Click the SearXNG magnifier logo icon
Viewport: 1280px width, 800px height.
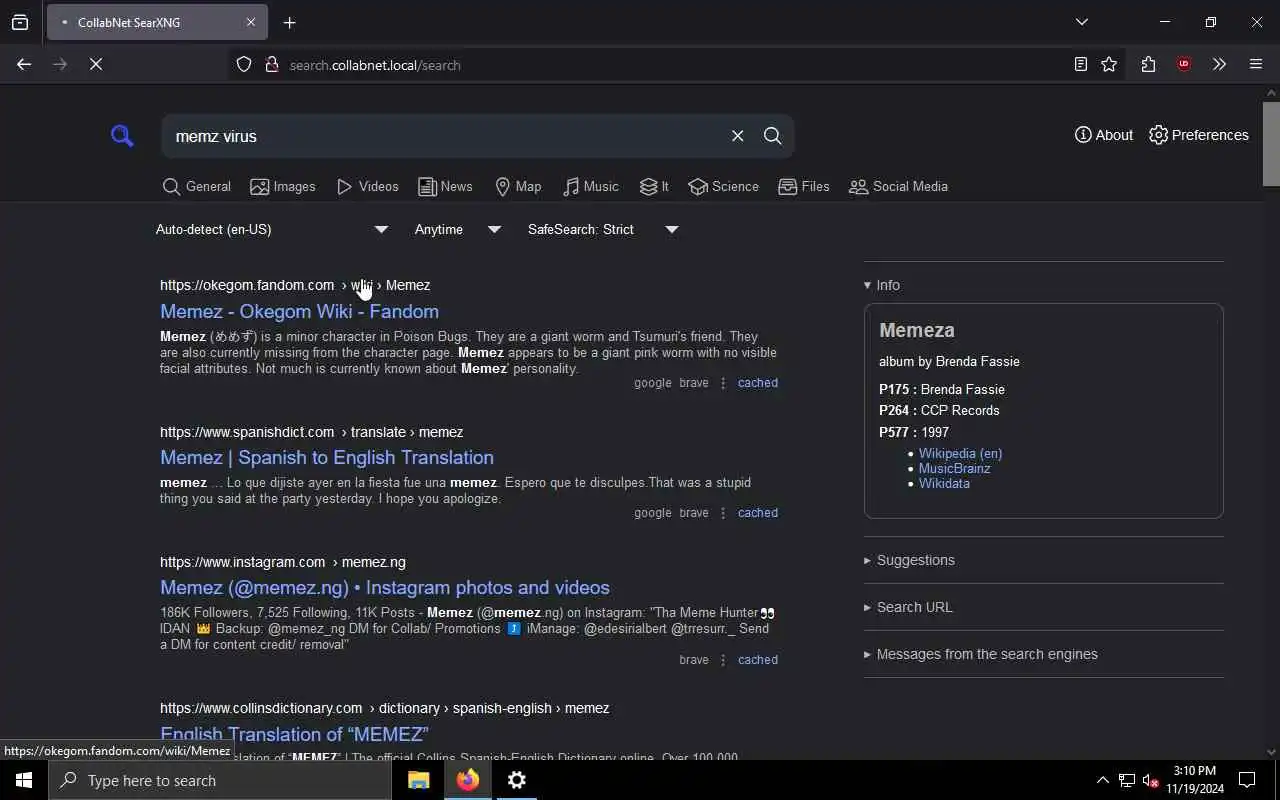pos(122,135)
